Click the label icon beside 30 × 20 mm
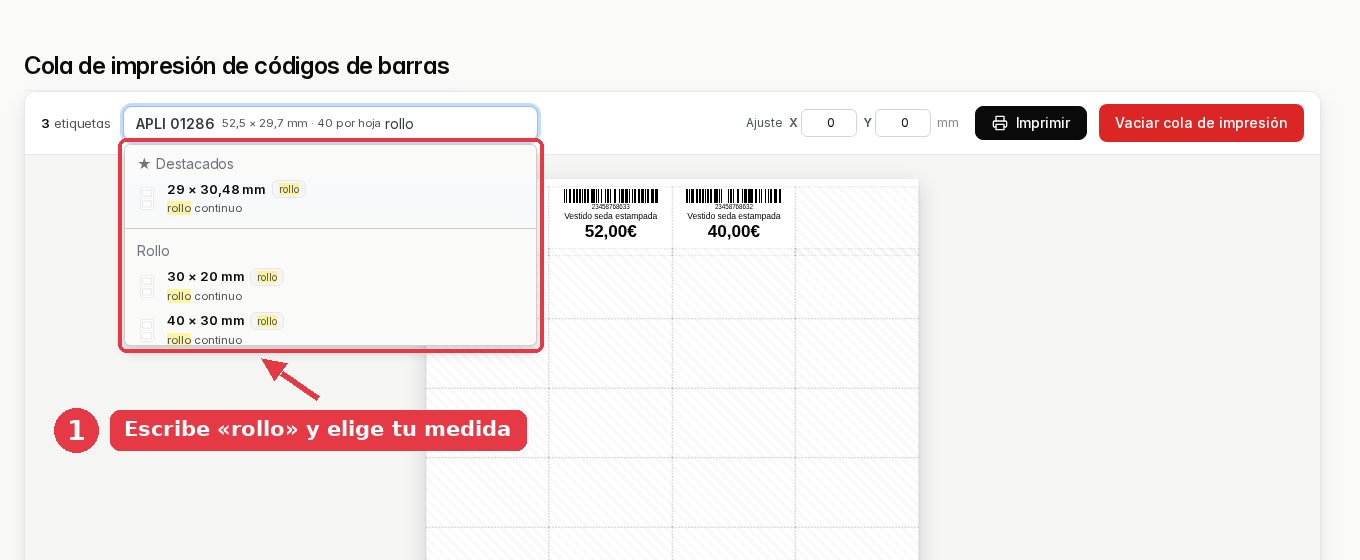 tap(147, 286)
